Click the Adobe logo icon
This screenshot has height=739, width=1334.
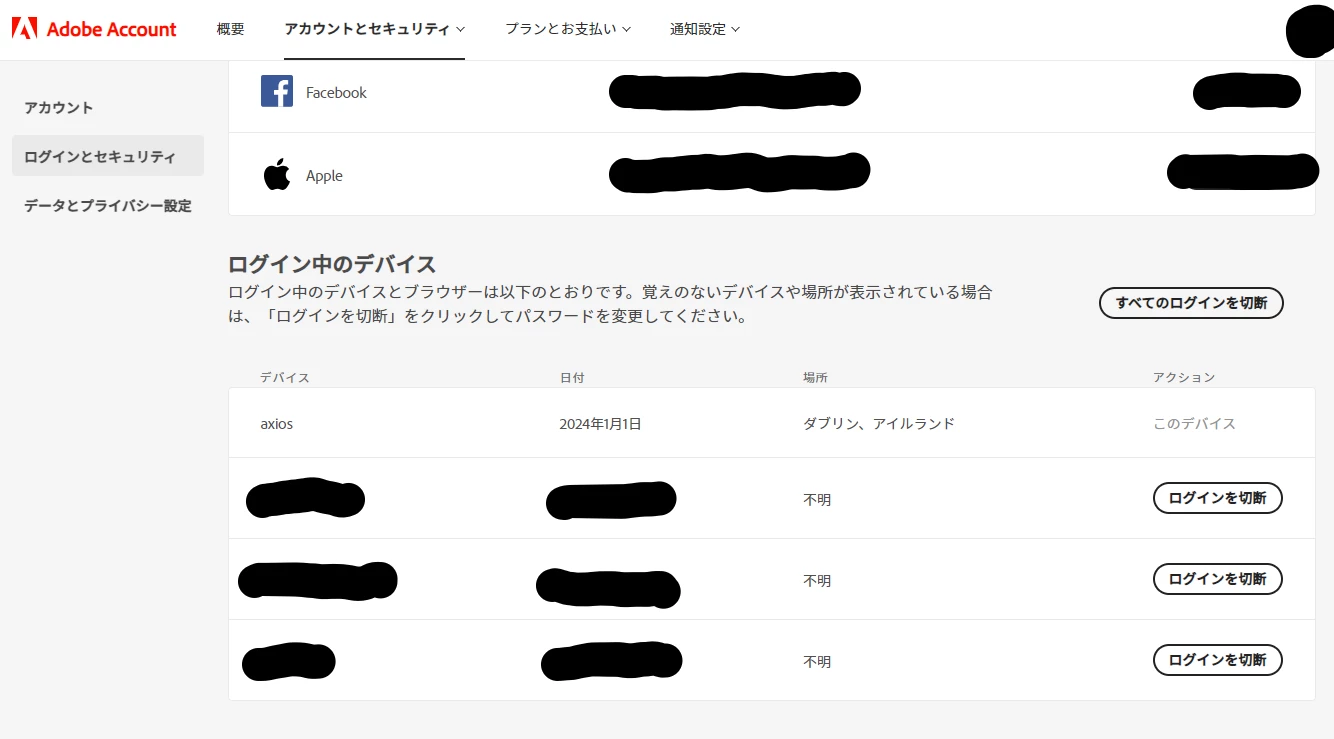[24, 28]
